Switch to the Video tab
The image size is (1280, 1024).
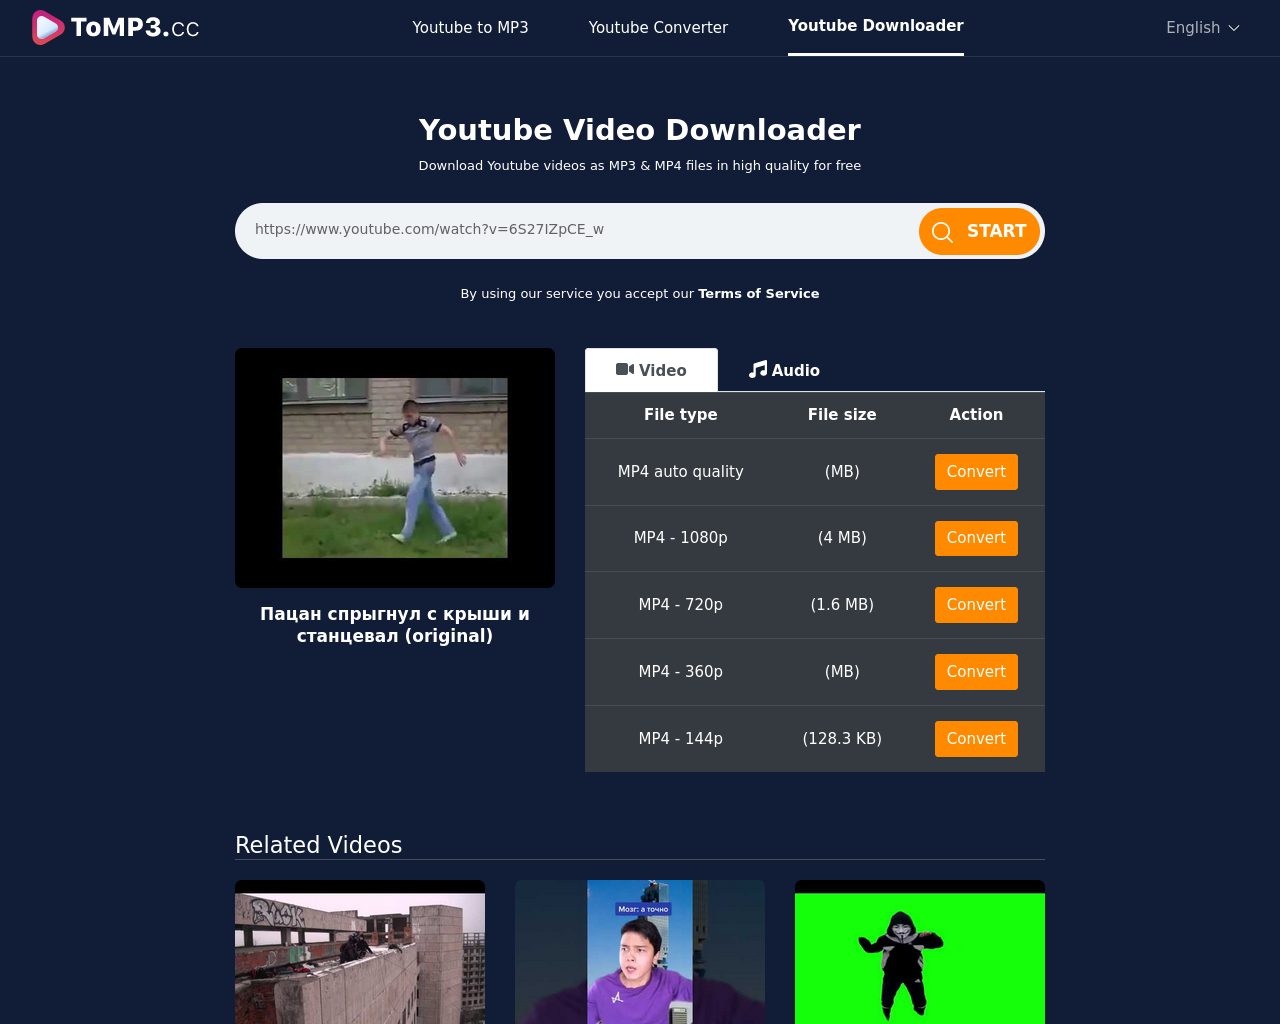pos(651,370)
